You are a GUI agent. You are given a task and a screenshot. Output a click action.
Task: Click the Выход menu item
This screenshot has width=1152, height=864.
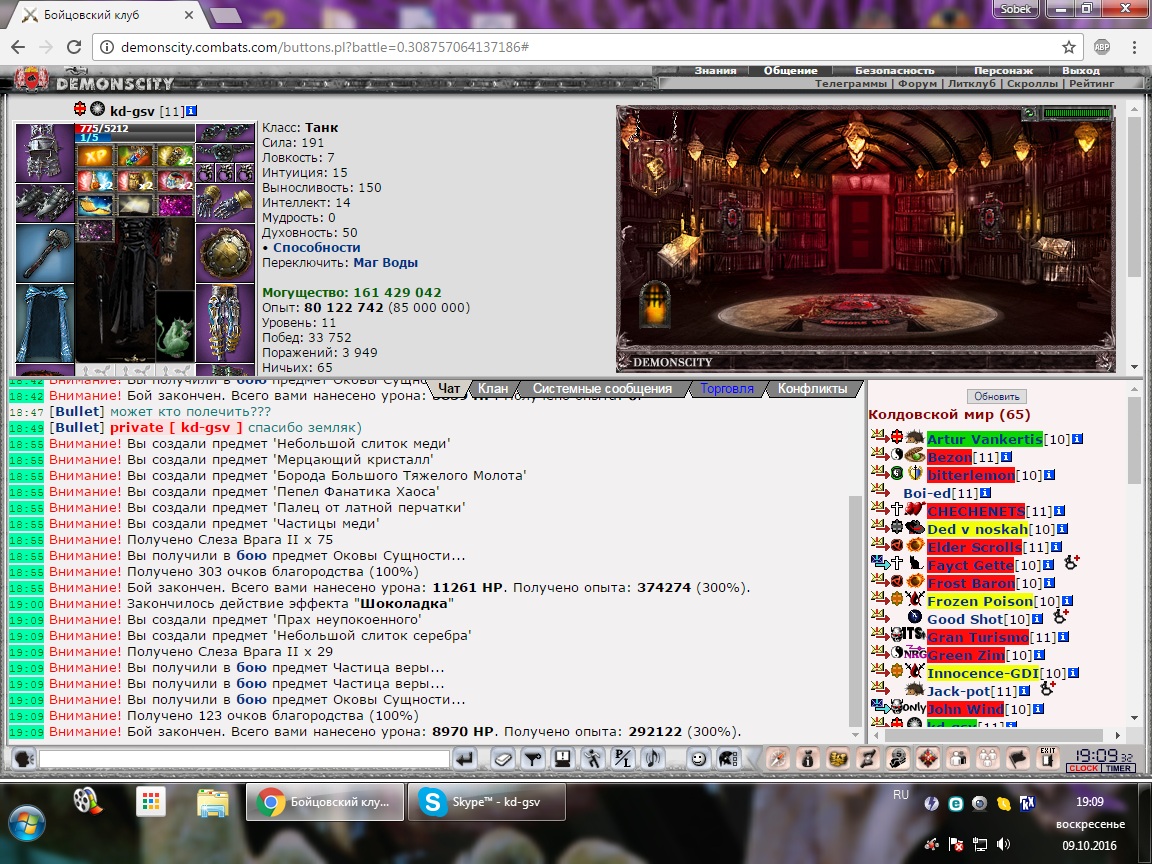1081,71
